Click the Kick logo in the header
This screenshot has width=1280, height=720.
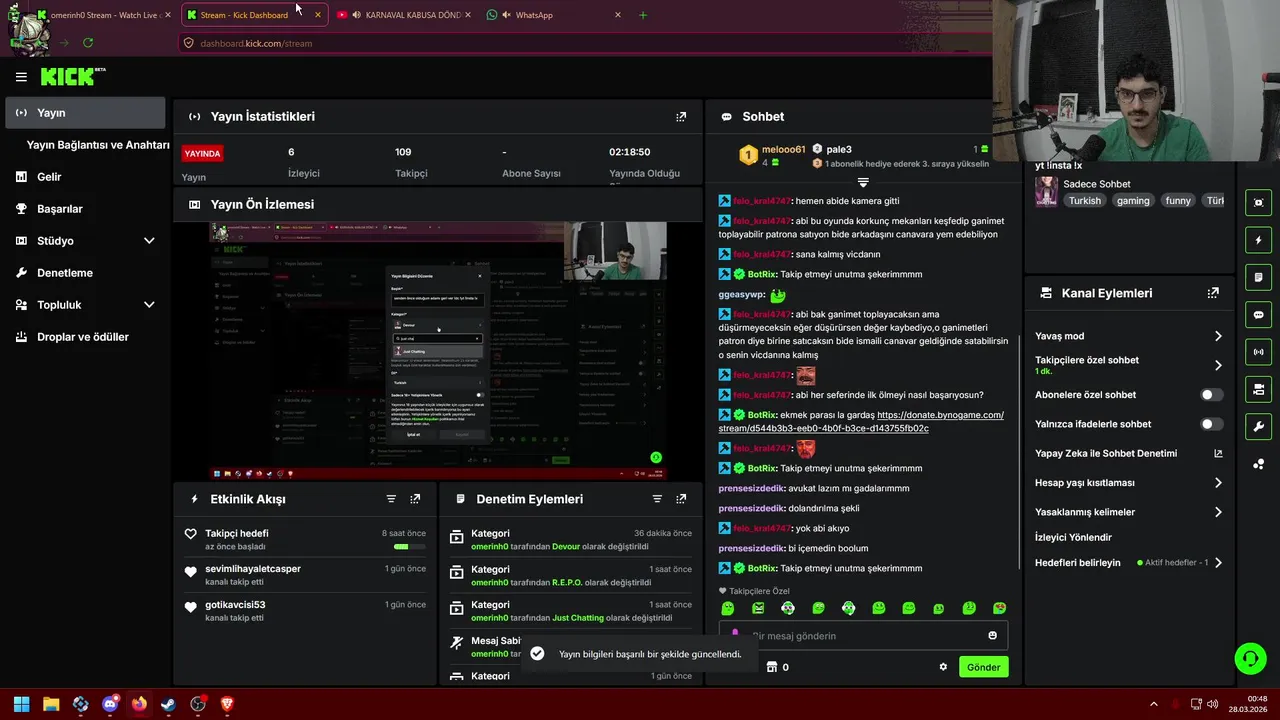tap(72, 76)
